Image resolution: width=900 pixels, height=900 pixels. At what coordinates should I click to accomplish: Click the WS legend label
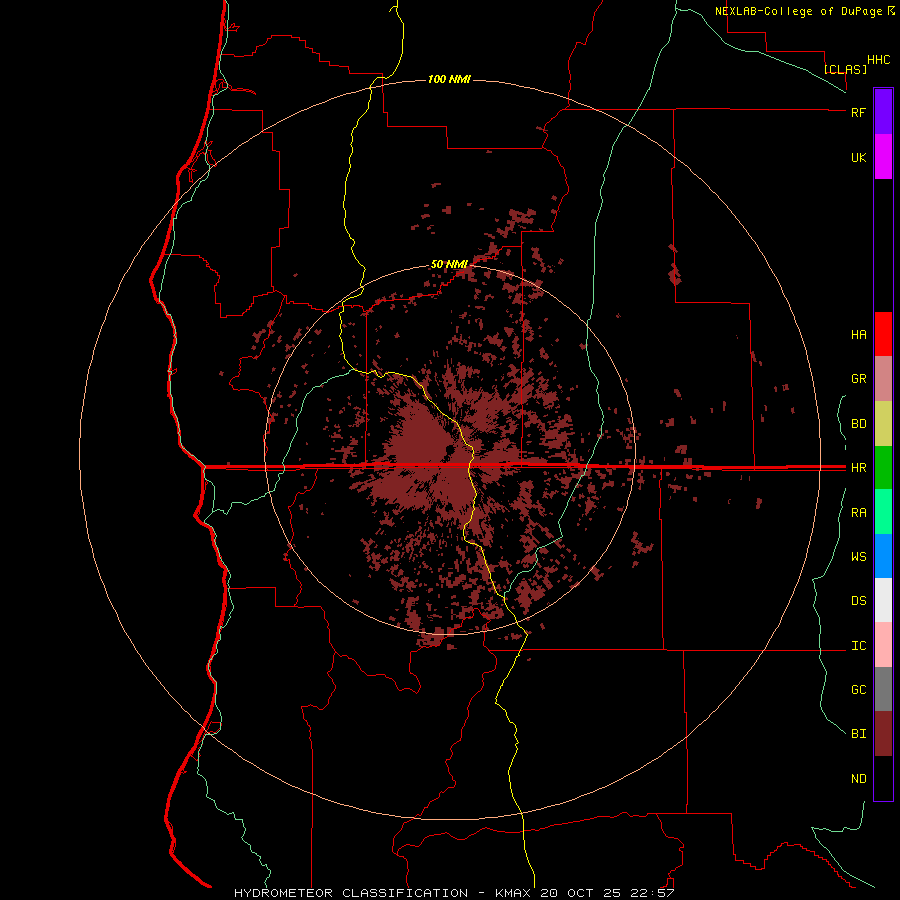[858, 556]
